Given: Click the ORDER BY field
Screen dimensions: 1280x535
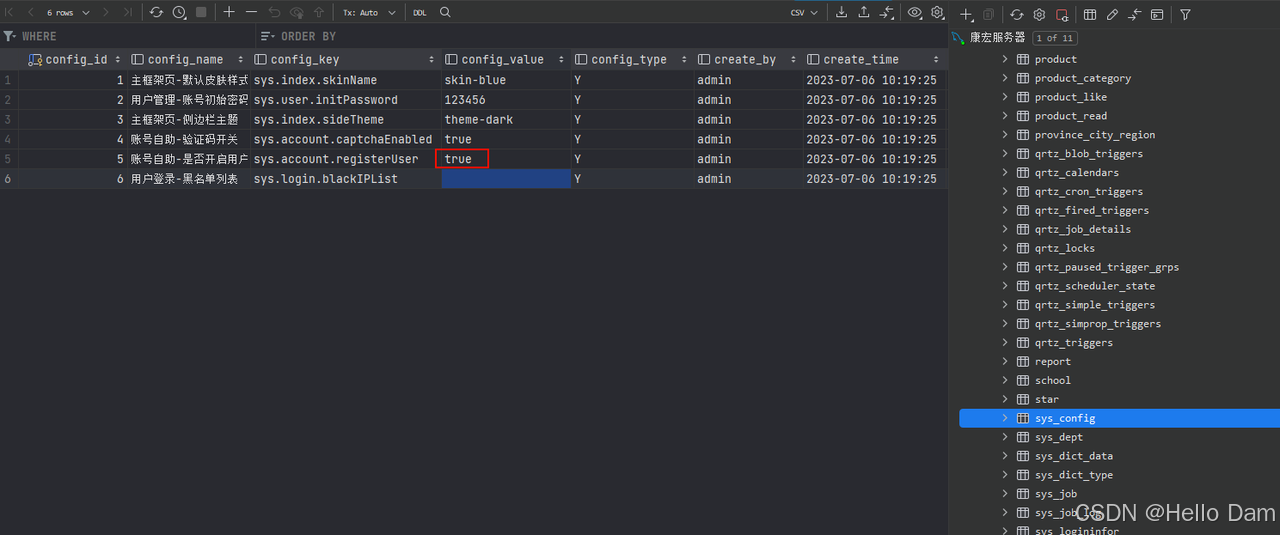Looking at the screenshot, I should click(602, 36).
